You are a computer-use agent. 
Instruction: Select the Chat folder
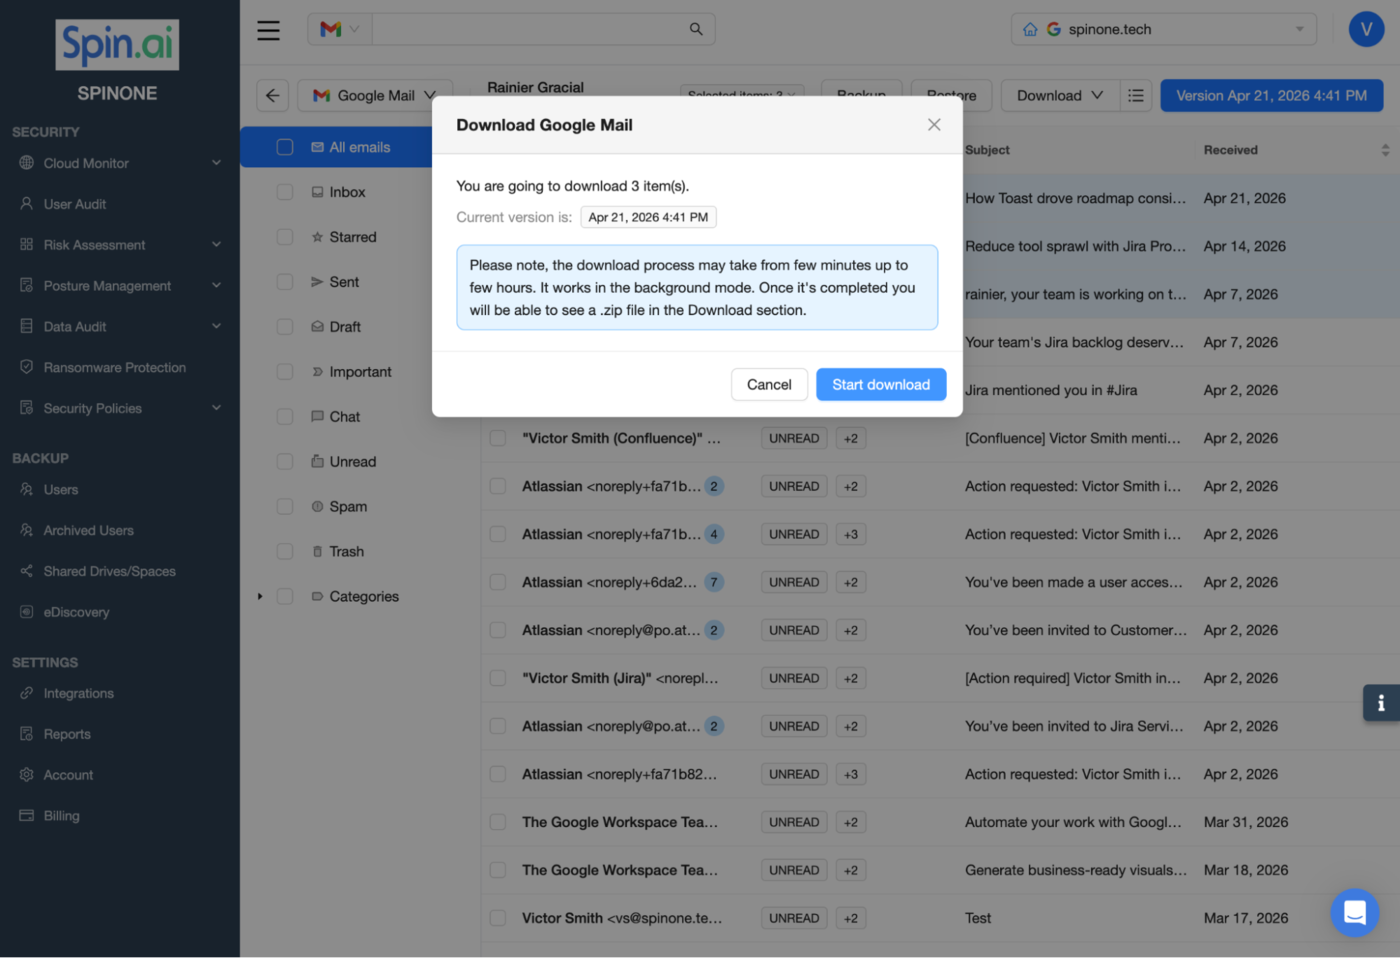(x=345, y=417)
